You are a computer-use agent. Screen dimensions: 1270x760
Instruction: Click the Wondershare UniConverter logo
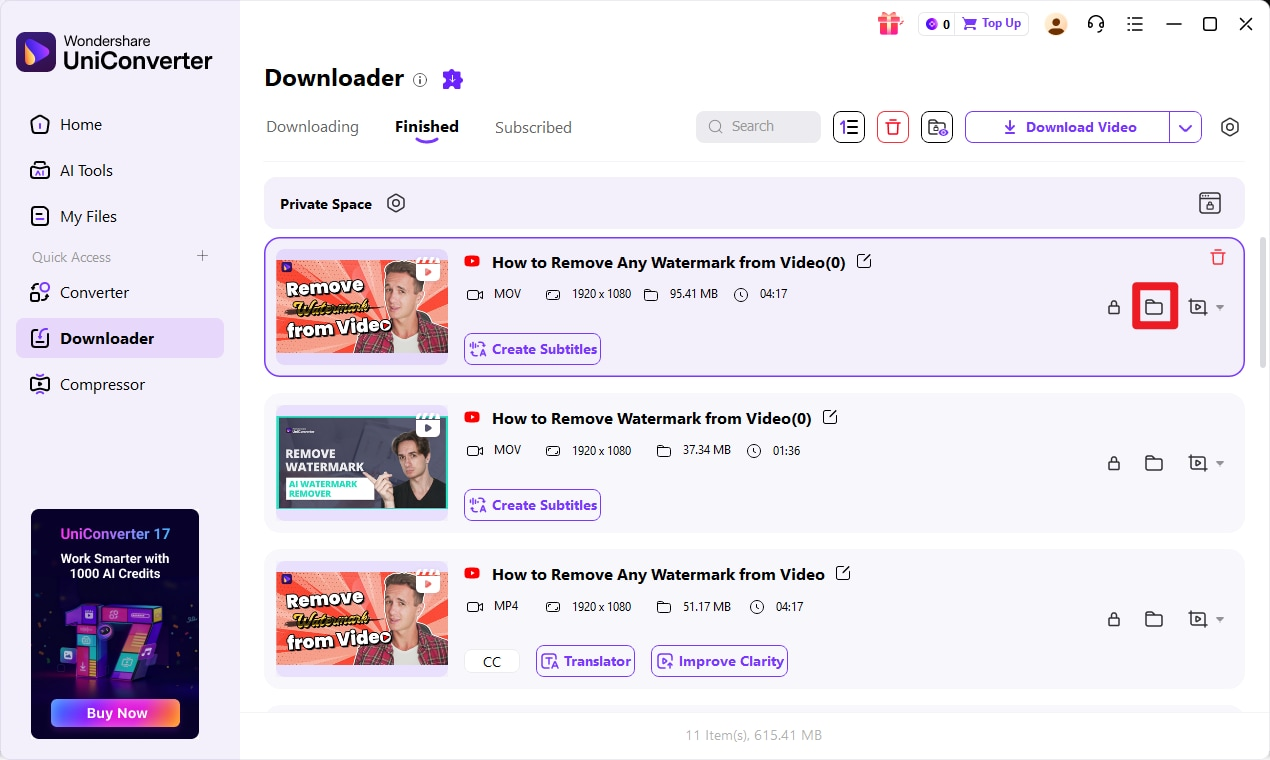(114, 52)
